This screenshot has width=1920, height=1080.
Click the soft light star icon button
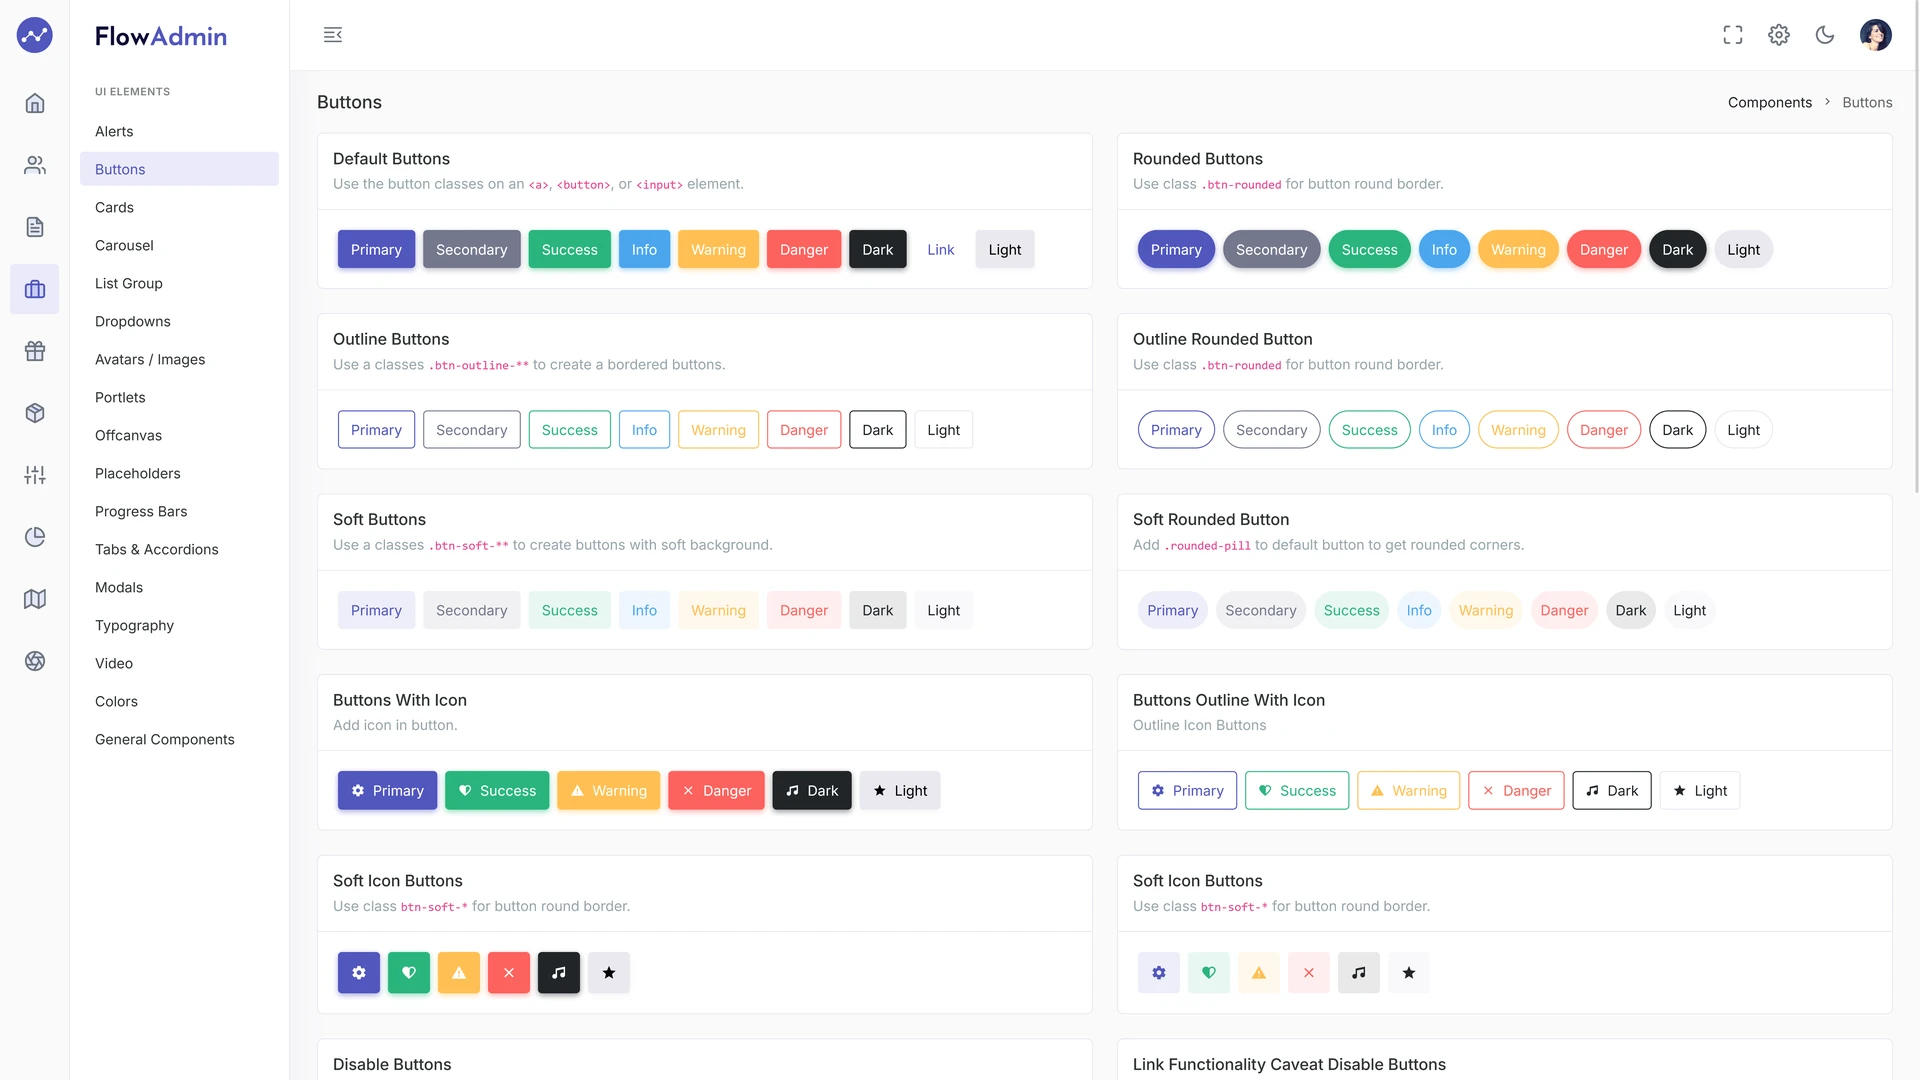[1409, 972]
